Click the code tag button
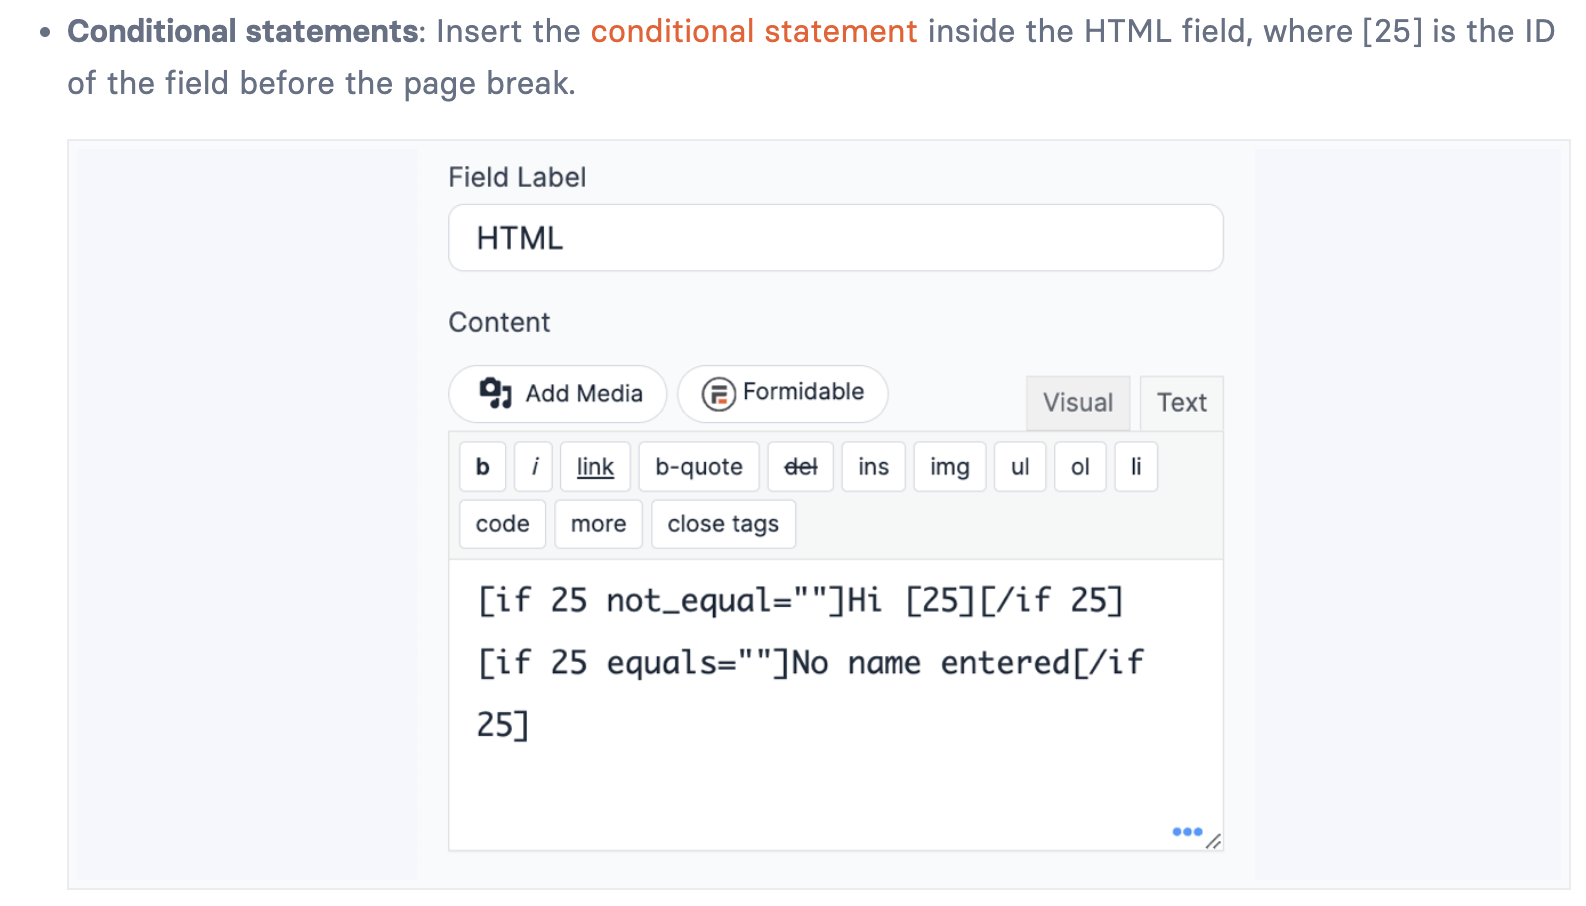 point(502,524)
